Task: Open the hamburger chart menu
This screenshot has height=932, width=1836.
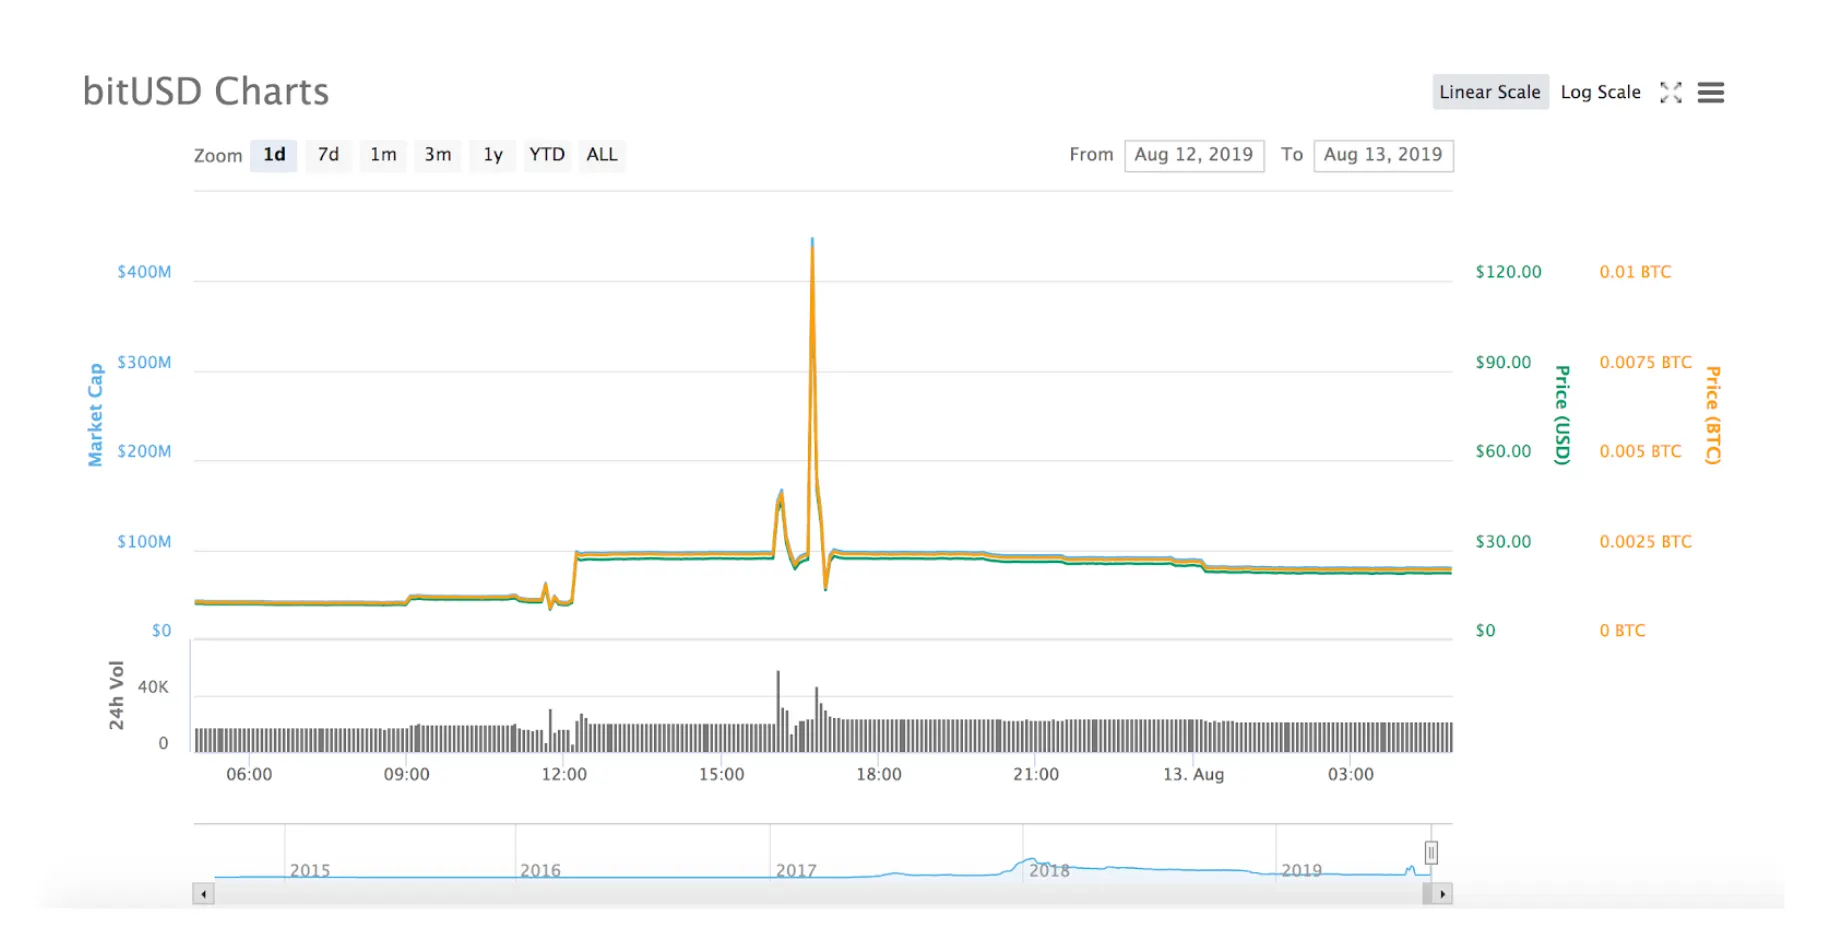Action: (x=1711, y=93)
